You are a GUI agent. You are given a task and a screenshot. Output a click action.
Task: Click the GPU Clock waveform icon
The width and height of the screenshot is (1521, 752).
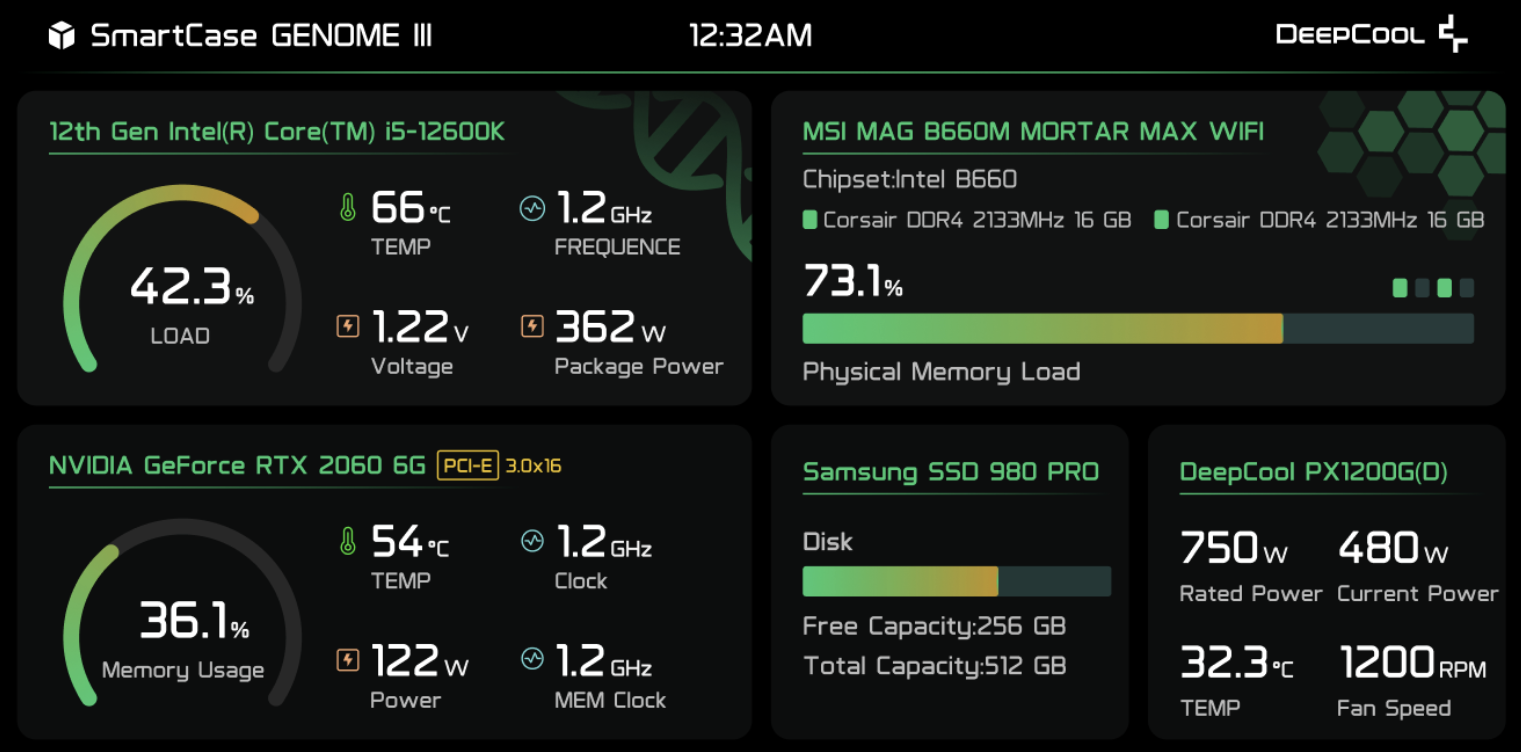click(x=532, y=542)
